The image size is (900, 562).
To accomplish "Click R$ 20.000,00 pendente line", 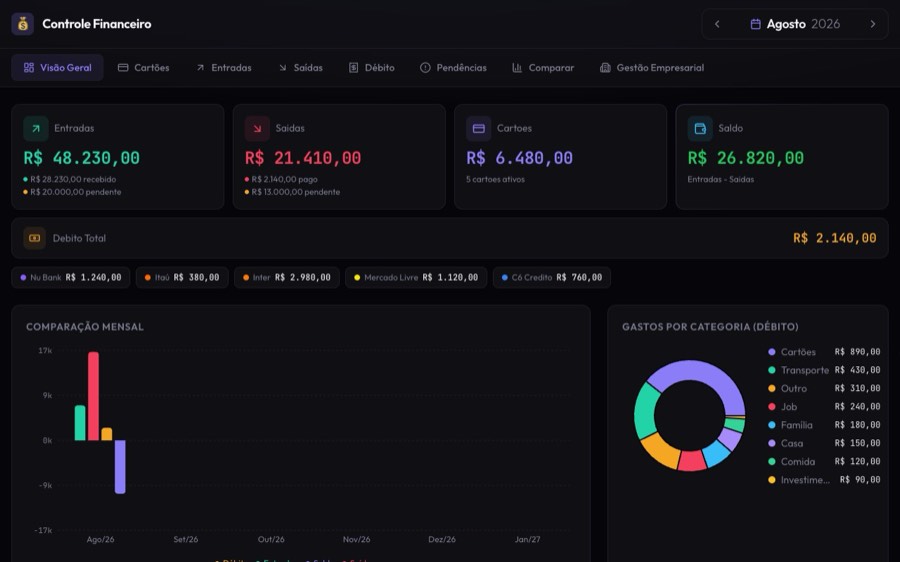I will click(x=72, y=192).
